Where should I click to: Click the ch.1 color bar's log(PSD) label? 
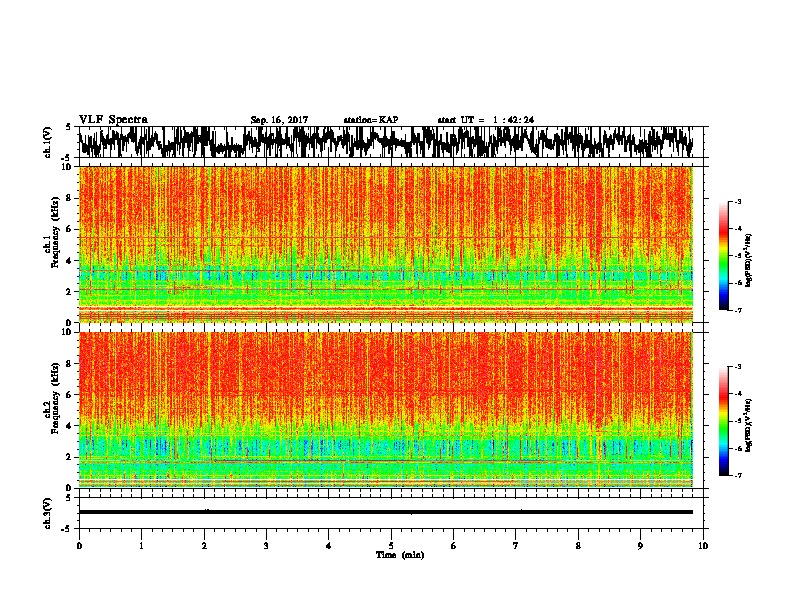coord(749,260)
